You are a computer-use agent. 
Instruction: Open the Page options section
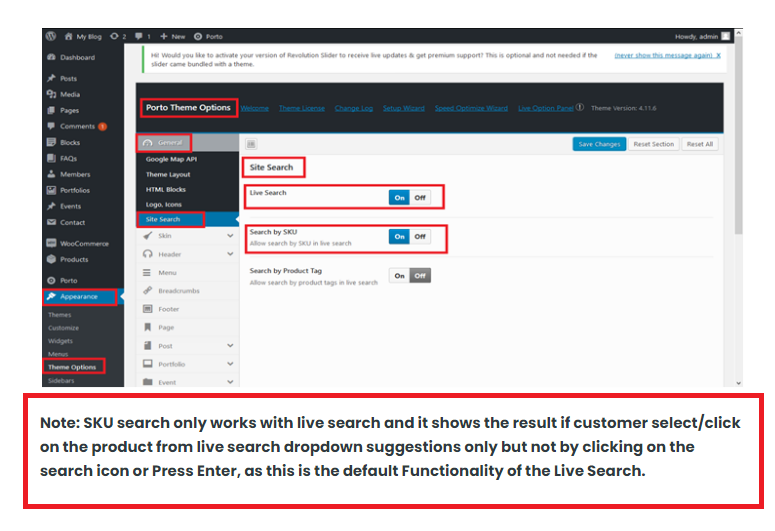188,327
